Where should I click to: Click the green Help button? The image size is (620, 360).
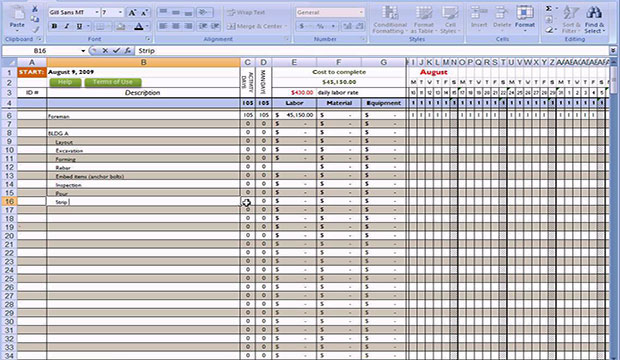click(65, 82)
